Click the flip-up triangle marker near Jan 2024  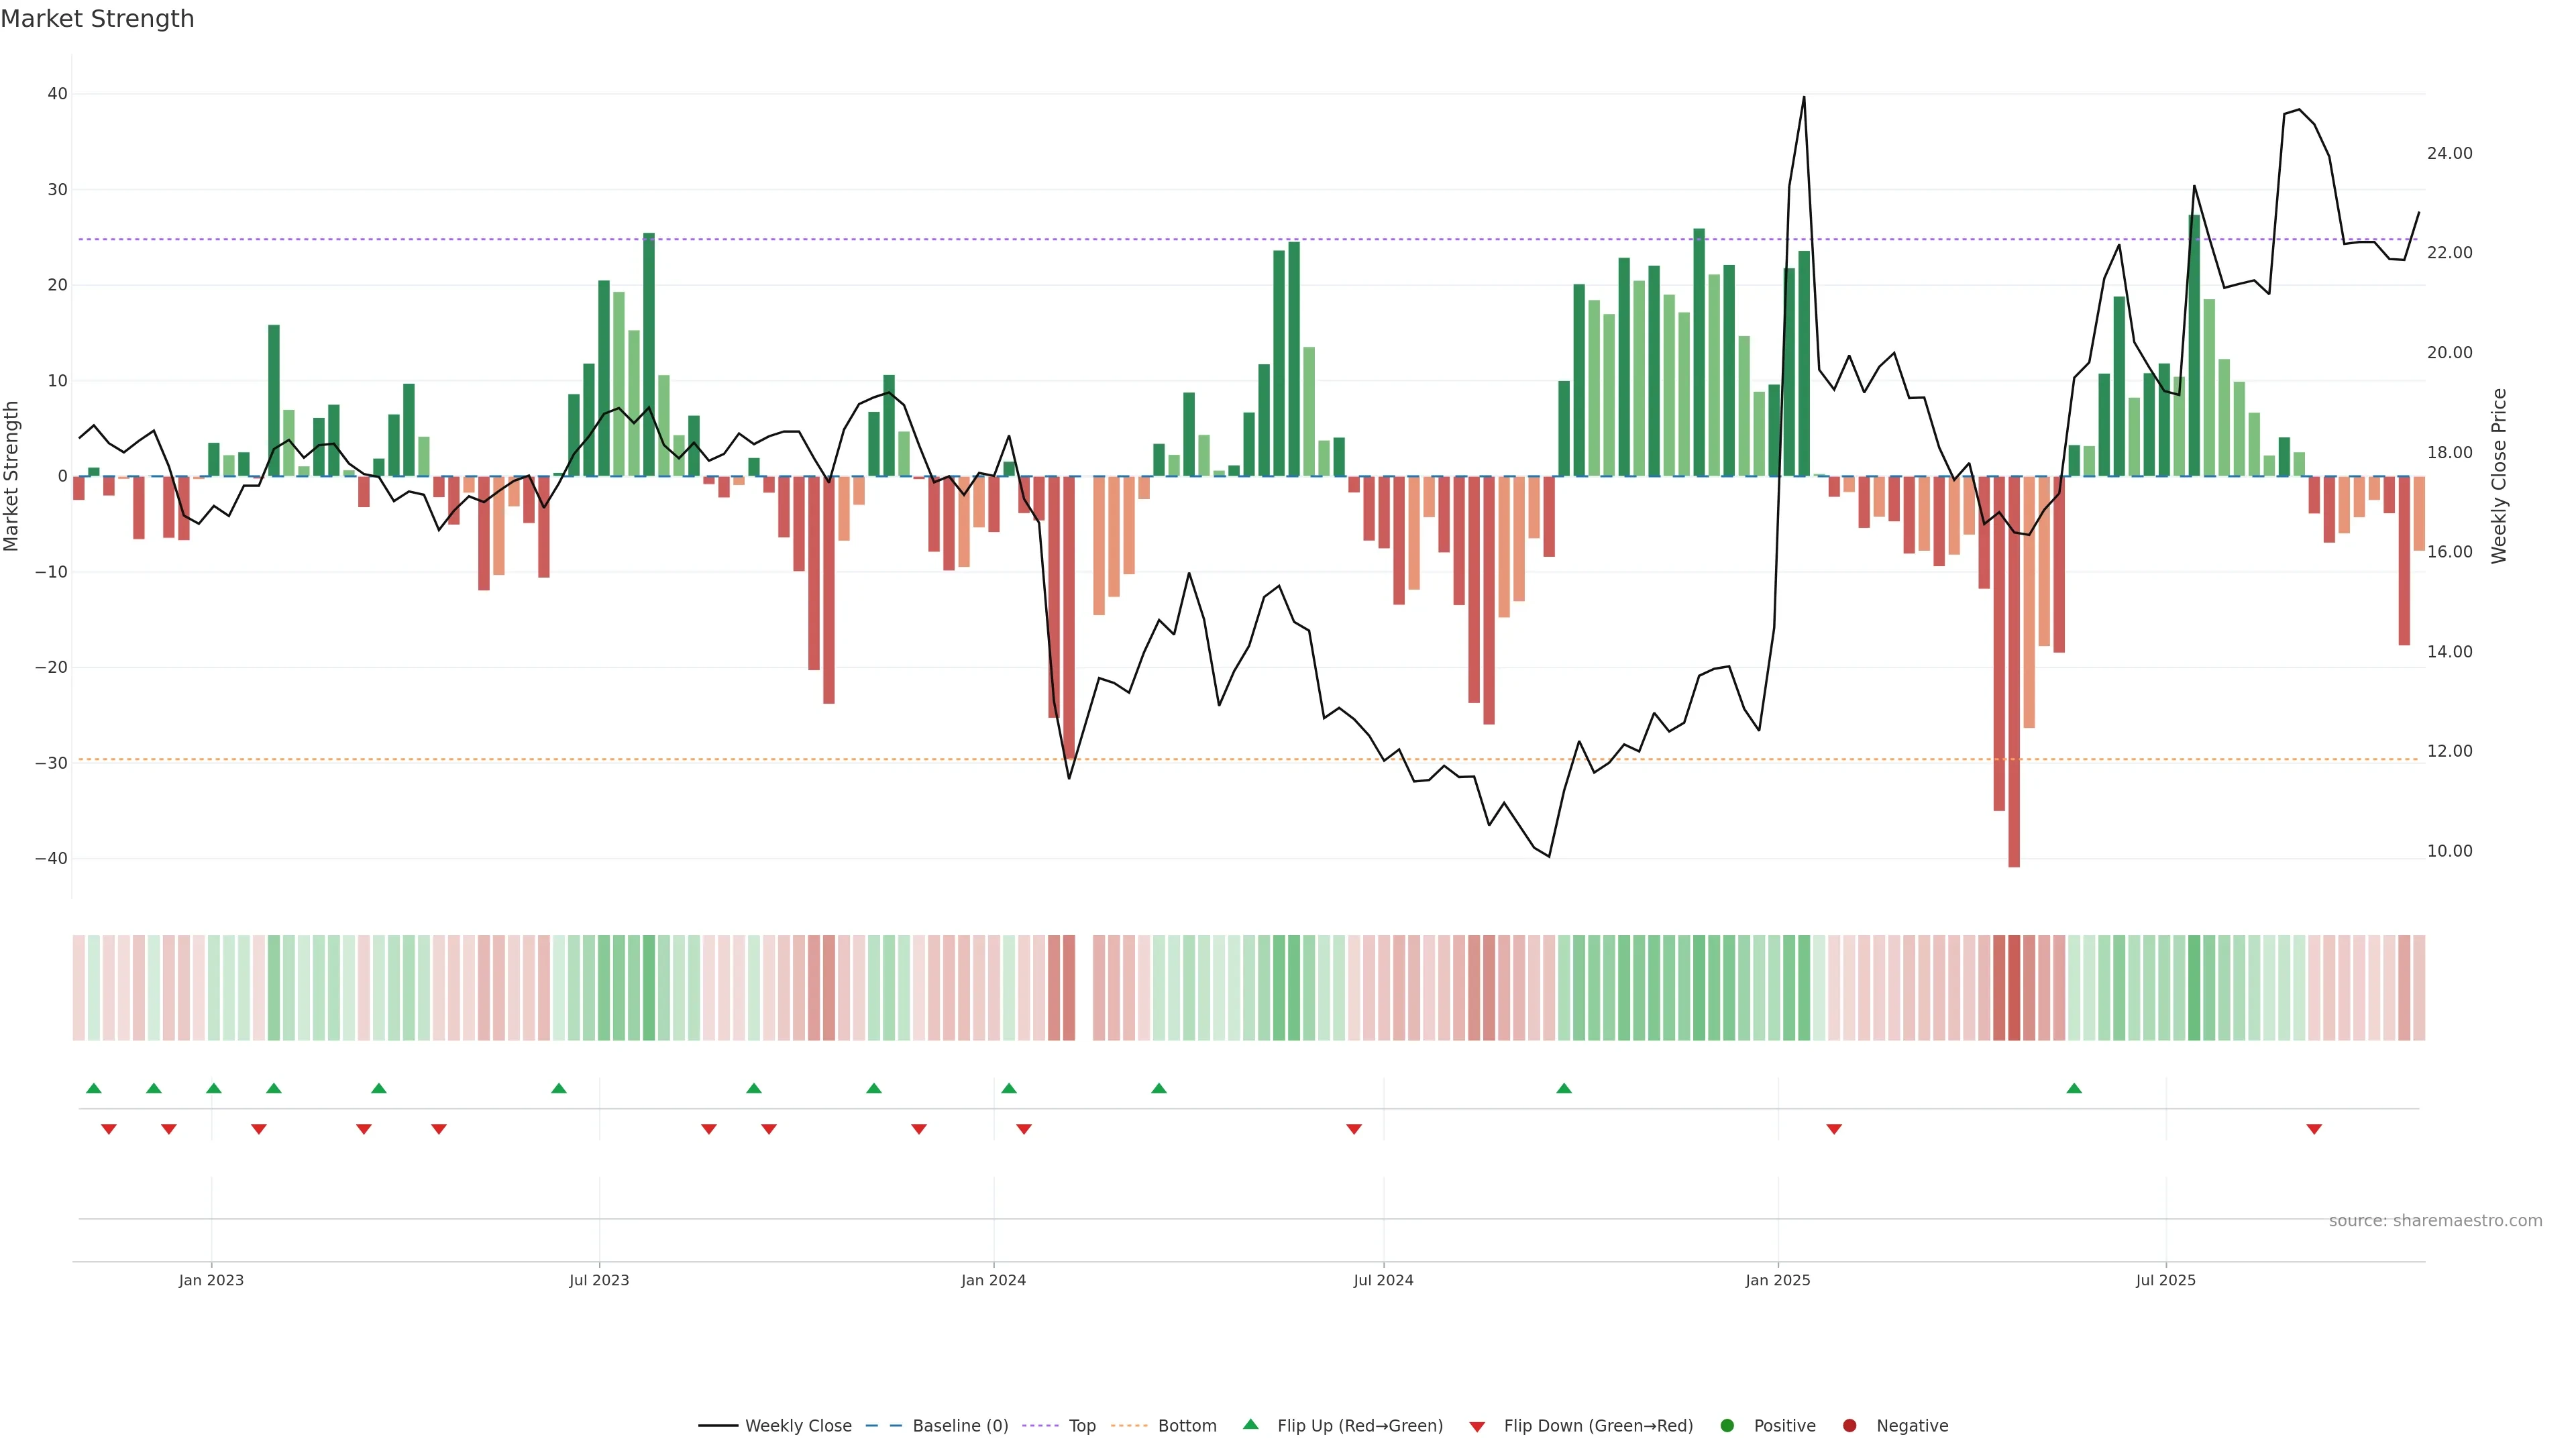click(x=1009, y=1088)
